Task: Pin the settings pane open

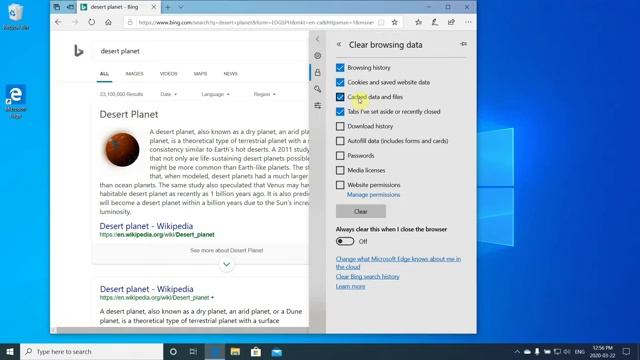Action: pyautogui.click(x=463, y=44)
